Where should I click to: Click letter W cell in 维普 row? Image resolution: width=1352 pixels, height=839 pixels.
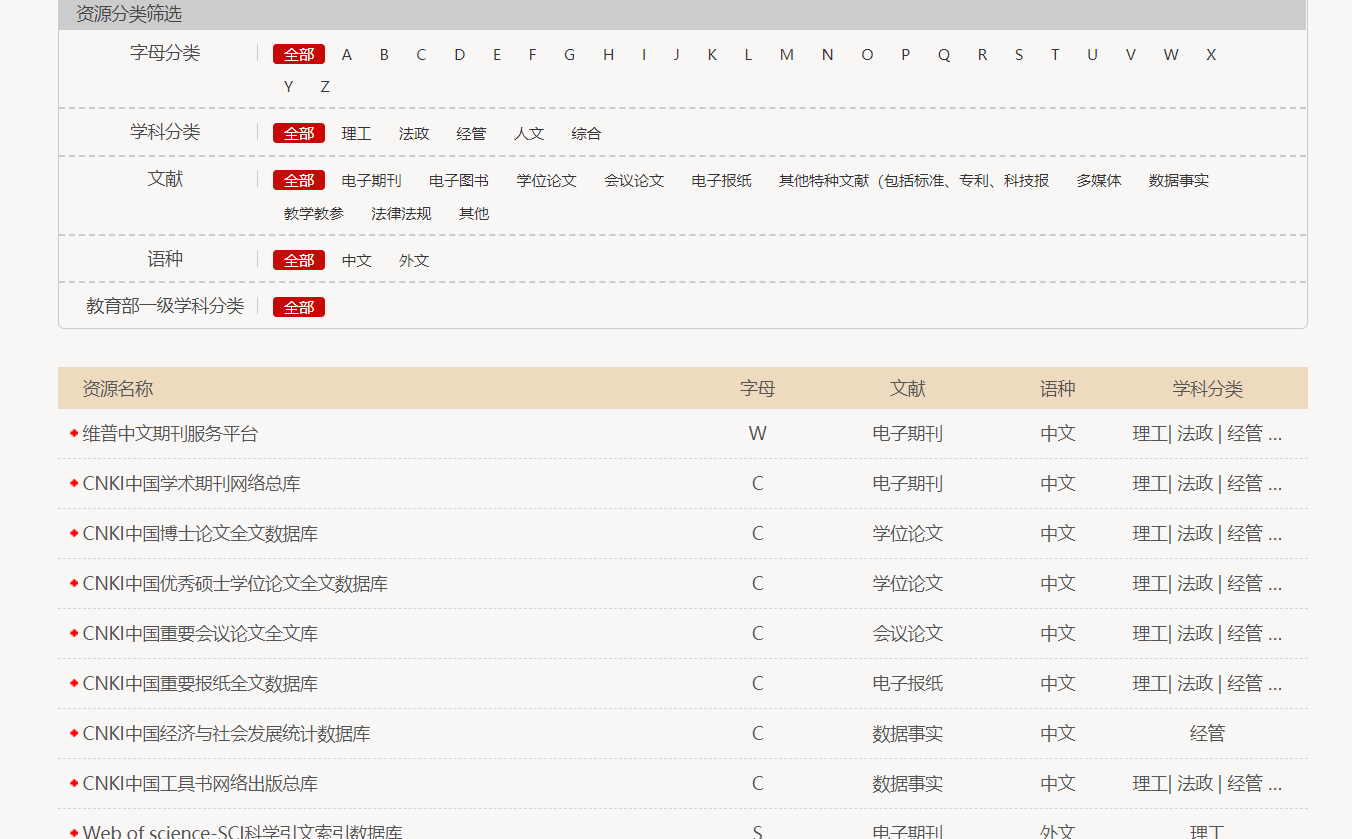click(757, 433)
